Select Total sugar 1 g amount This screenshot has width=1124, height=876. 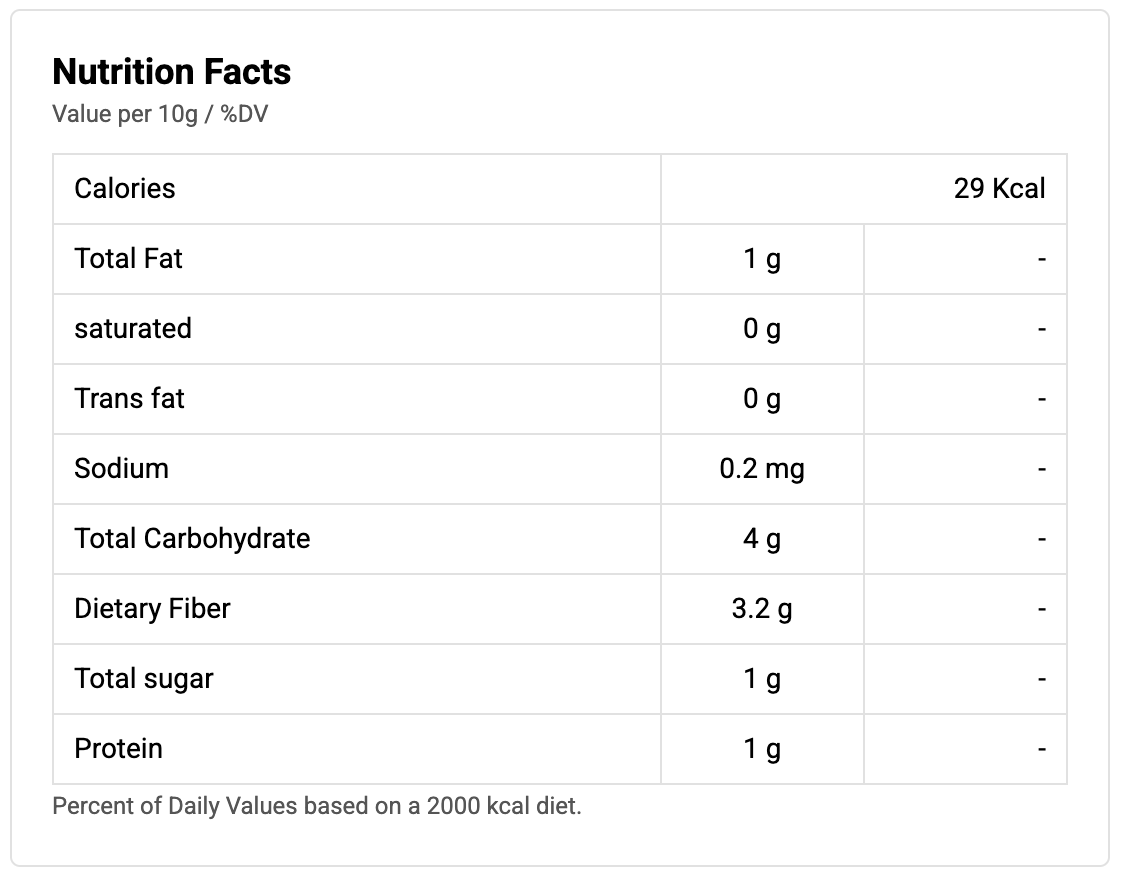(x=762, y=679)
